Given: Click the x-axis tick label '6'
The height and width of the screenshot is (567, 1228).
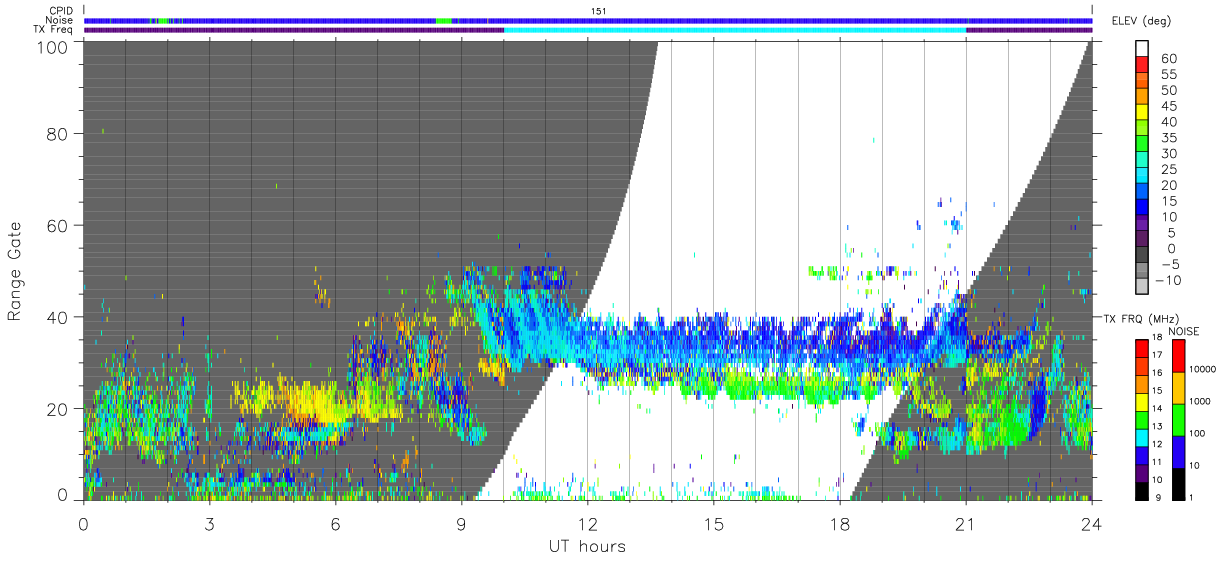Looking at the screenshot, I should click(335, 523).
